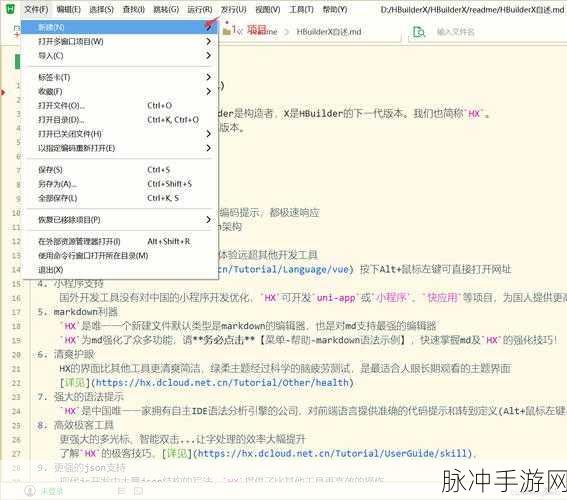Focus the 输入文件名 search field
The height and width of the screenshot is (500, 567).
pyautogui.click(x=488, y=32)
